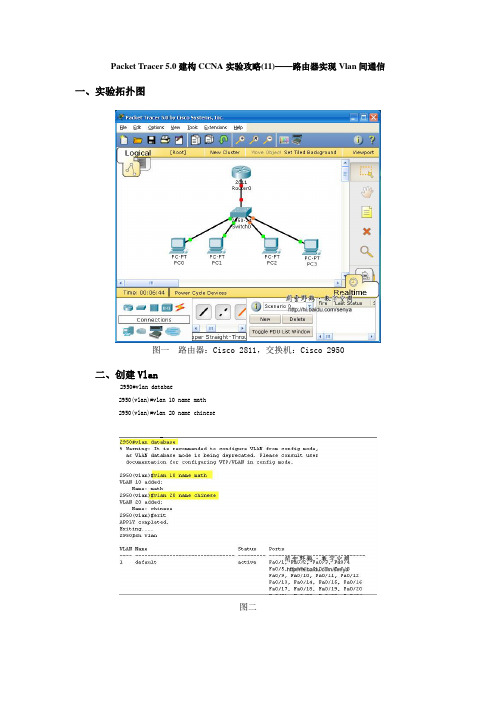496x702 pixels.
Task: Click the Zoom Out magnifier icon
Action: [268, 140]
